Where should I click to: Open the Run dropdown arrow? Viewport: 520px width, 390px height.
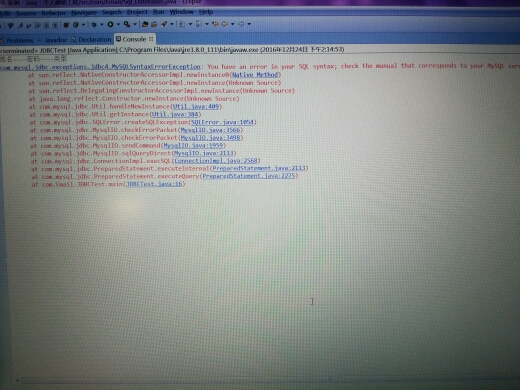[x=118, y=24]
